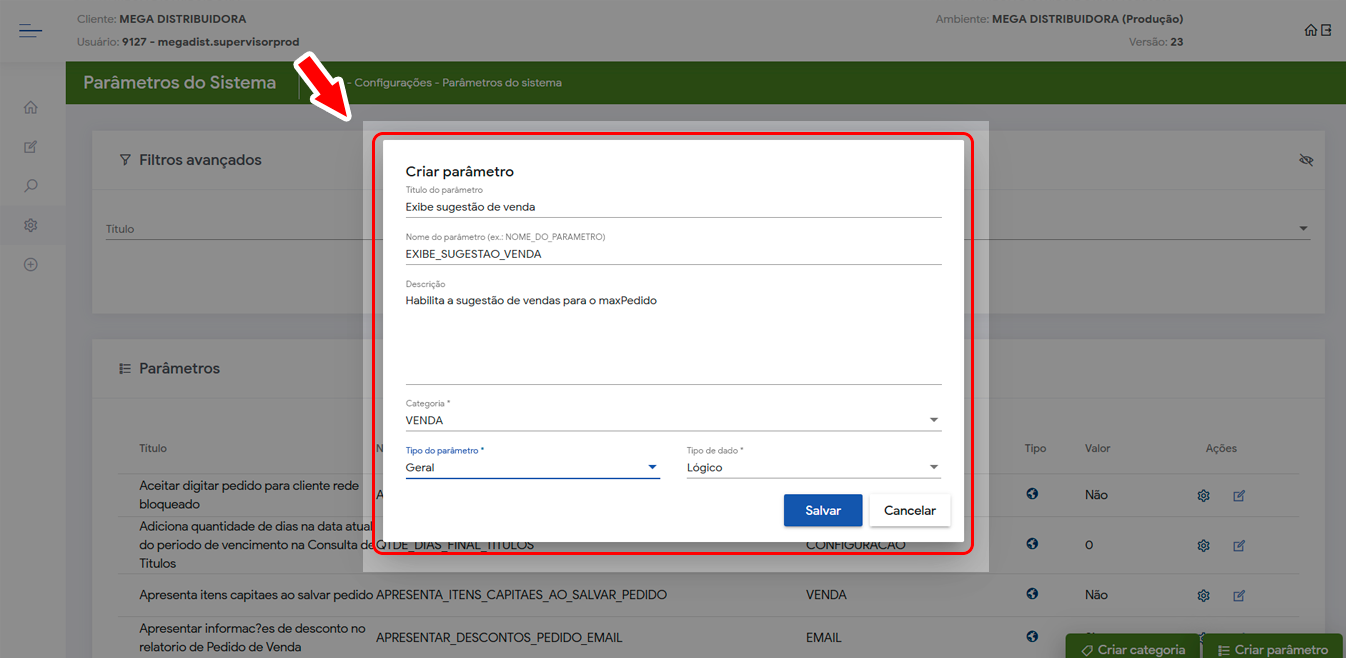Click the home icon in the left sidebar
The height and width of the screenshot is (658, 1346).
pos(31,108)
